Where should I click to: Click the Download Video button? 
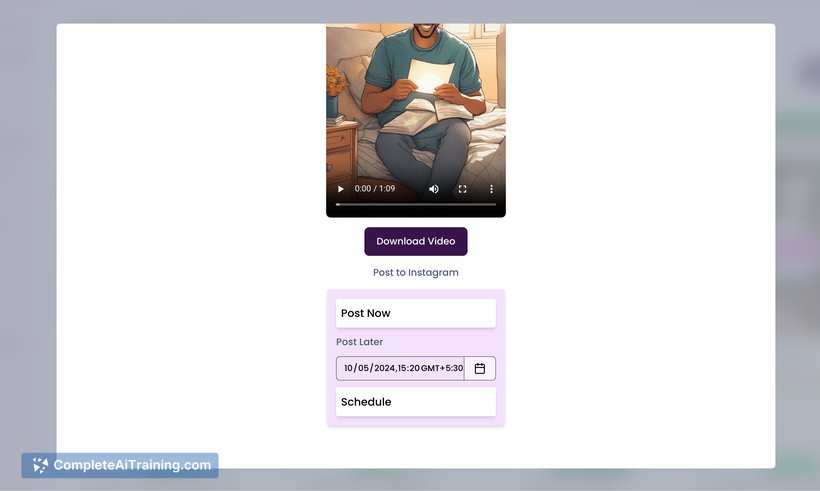(415, 241)
